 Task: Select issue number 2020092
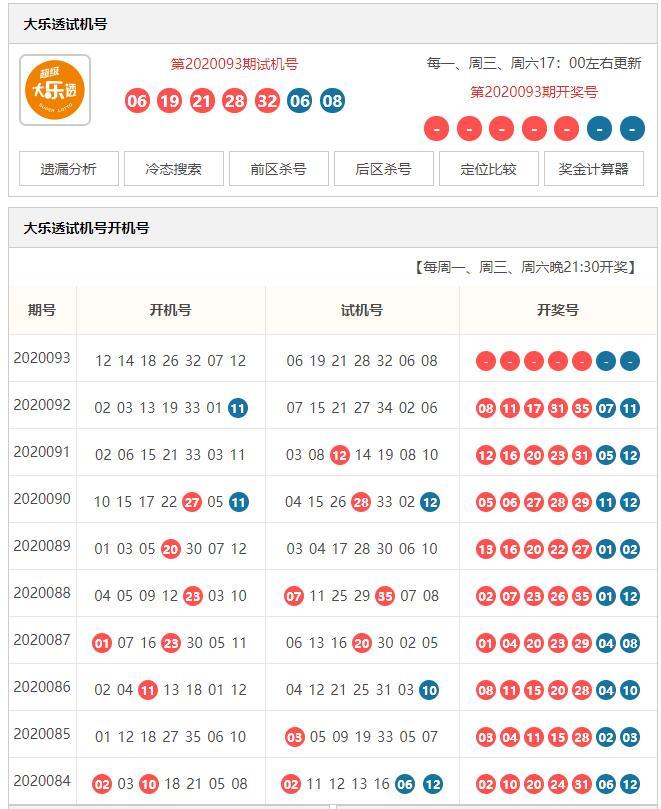tap(42, 404)
